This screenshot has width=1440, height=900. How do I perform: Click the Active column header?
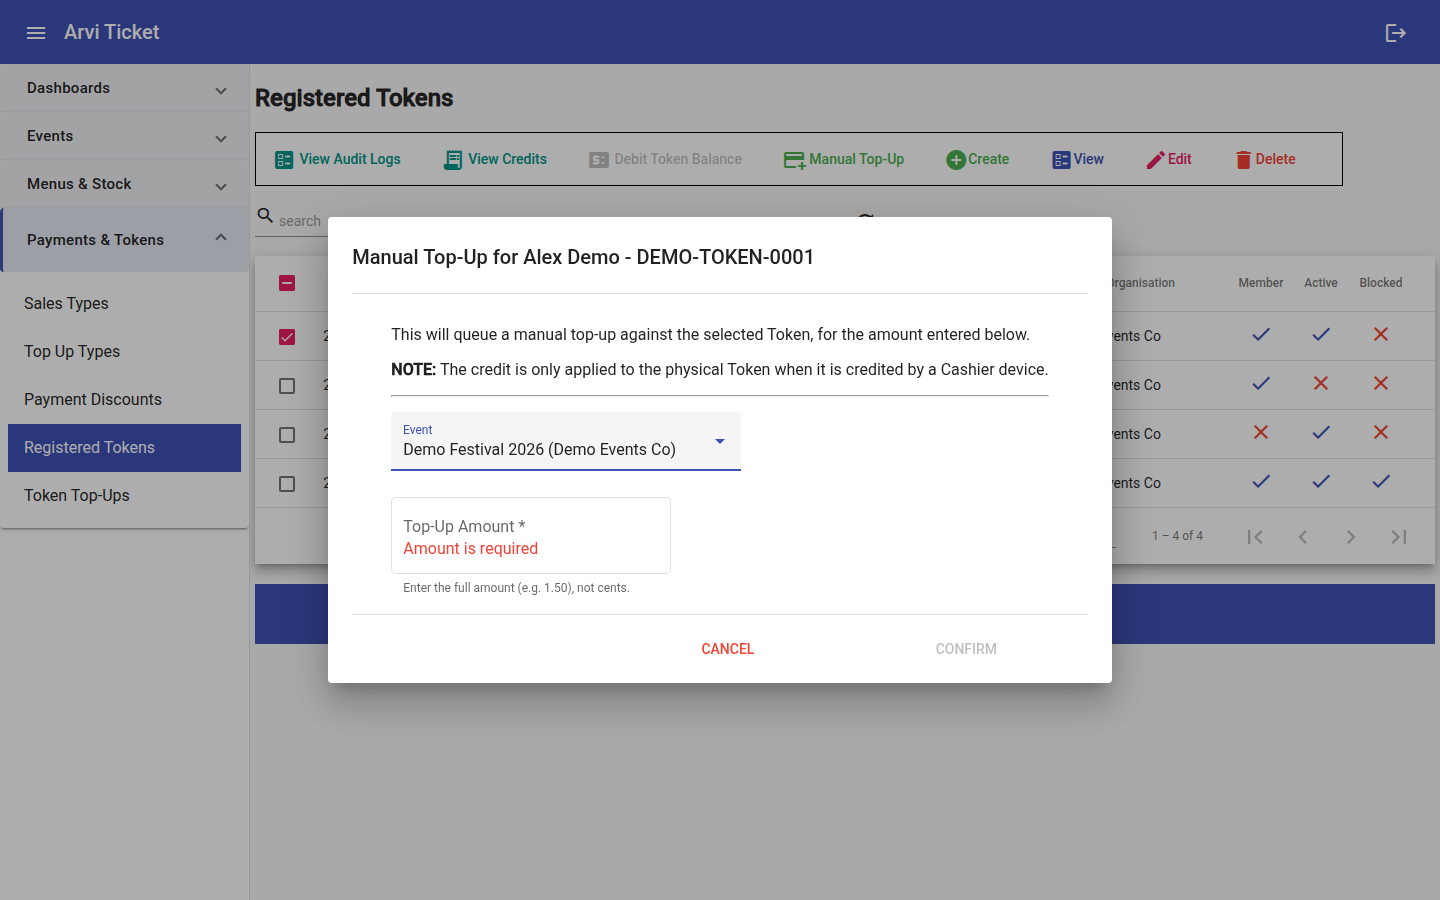[x=1321, y=283]
